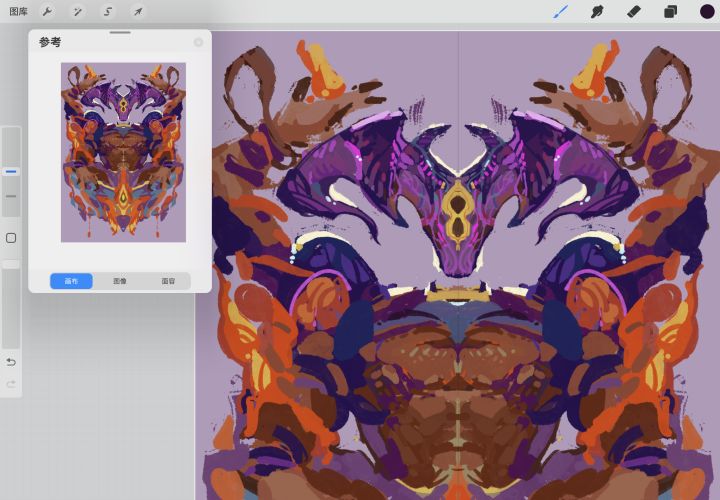Open the 图库 gallery

coord(18,12)
